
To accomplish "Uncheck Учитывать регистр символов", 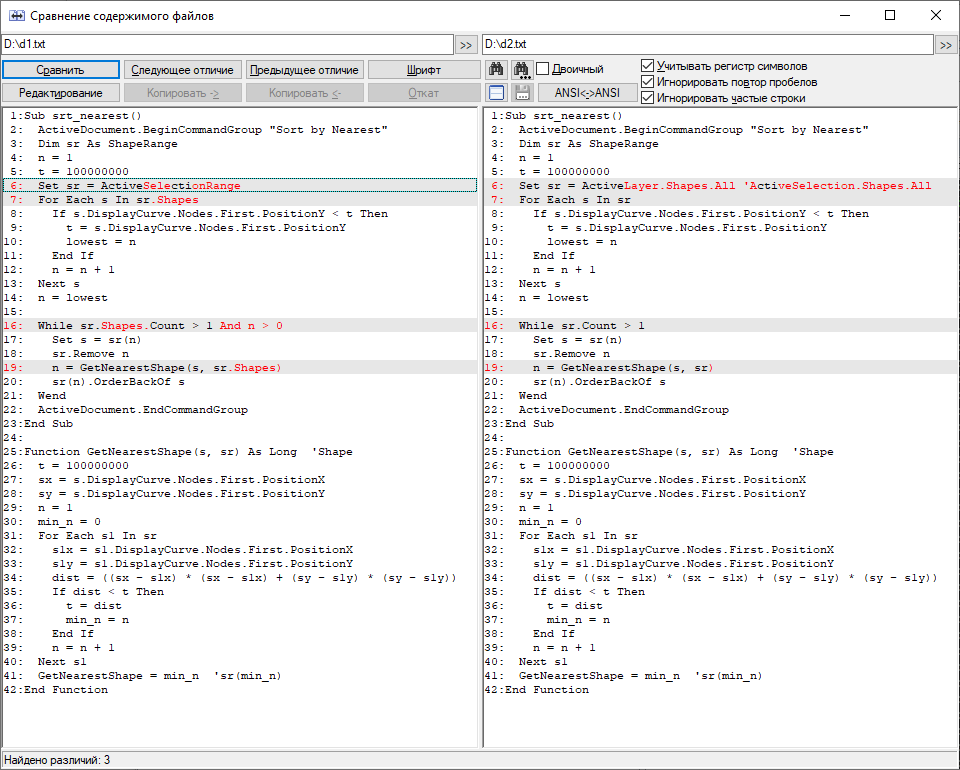I will [648, 66].
